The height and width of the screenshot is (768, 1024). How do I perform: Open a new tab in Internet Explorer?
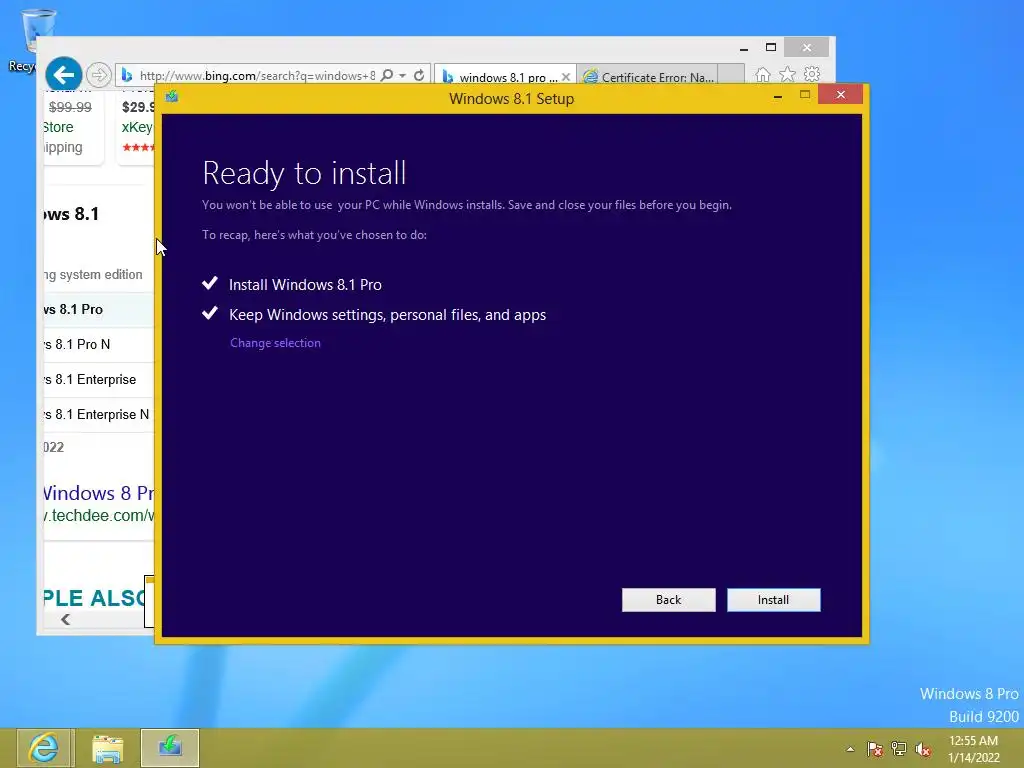pos(731,74)
